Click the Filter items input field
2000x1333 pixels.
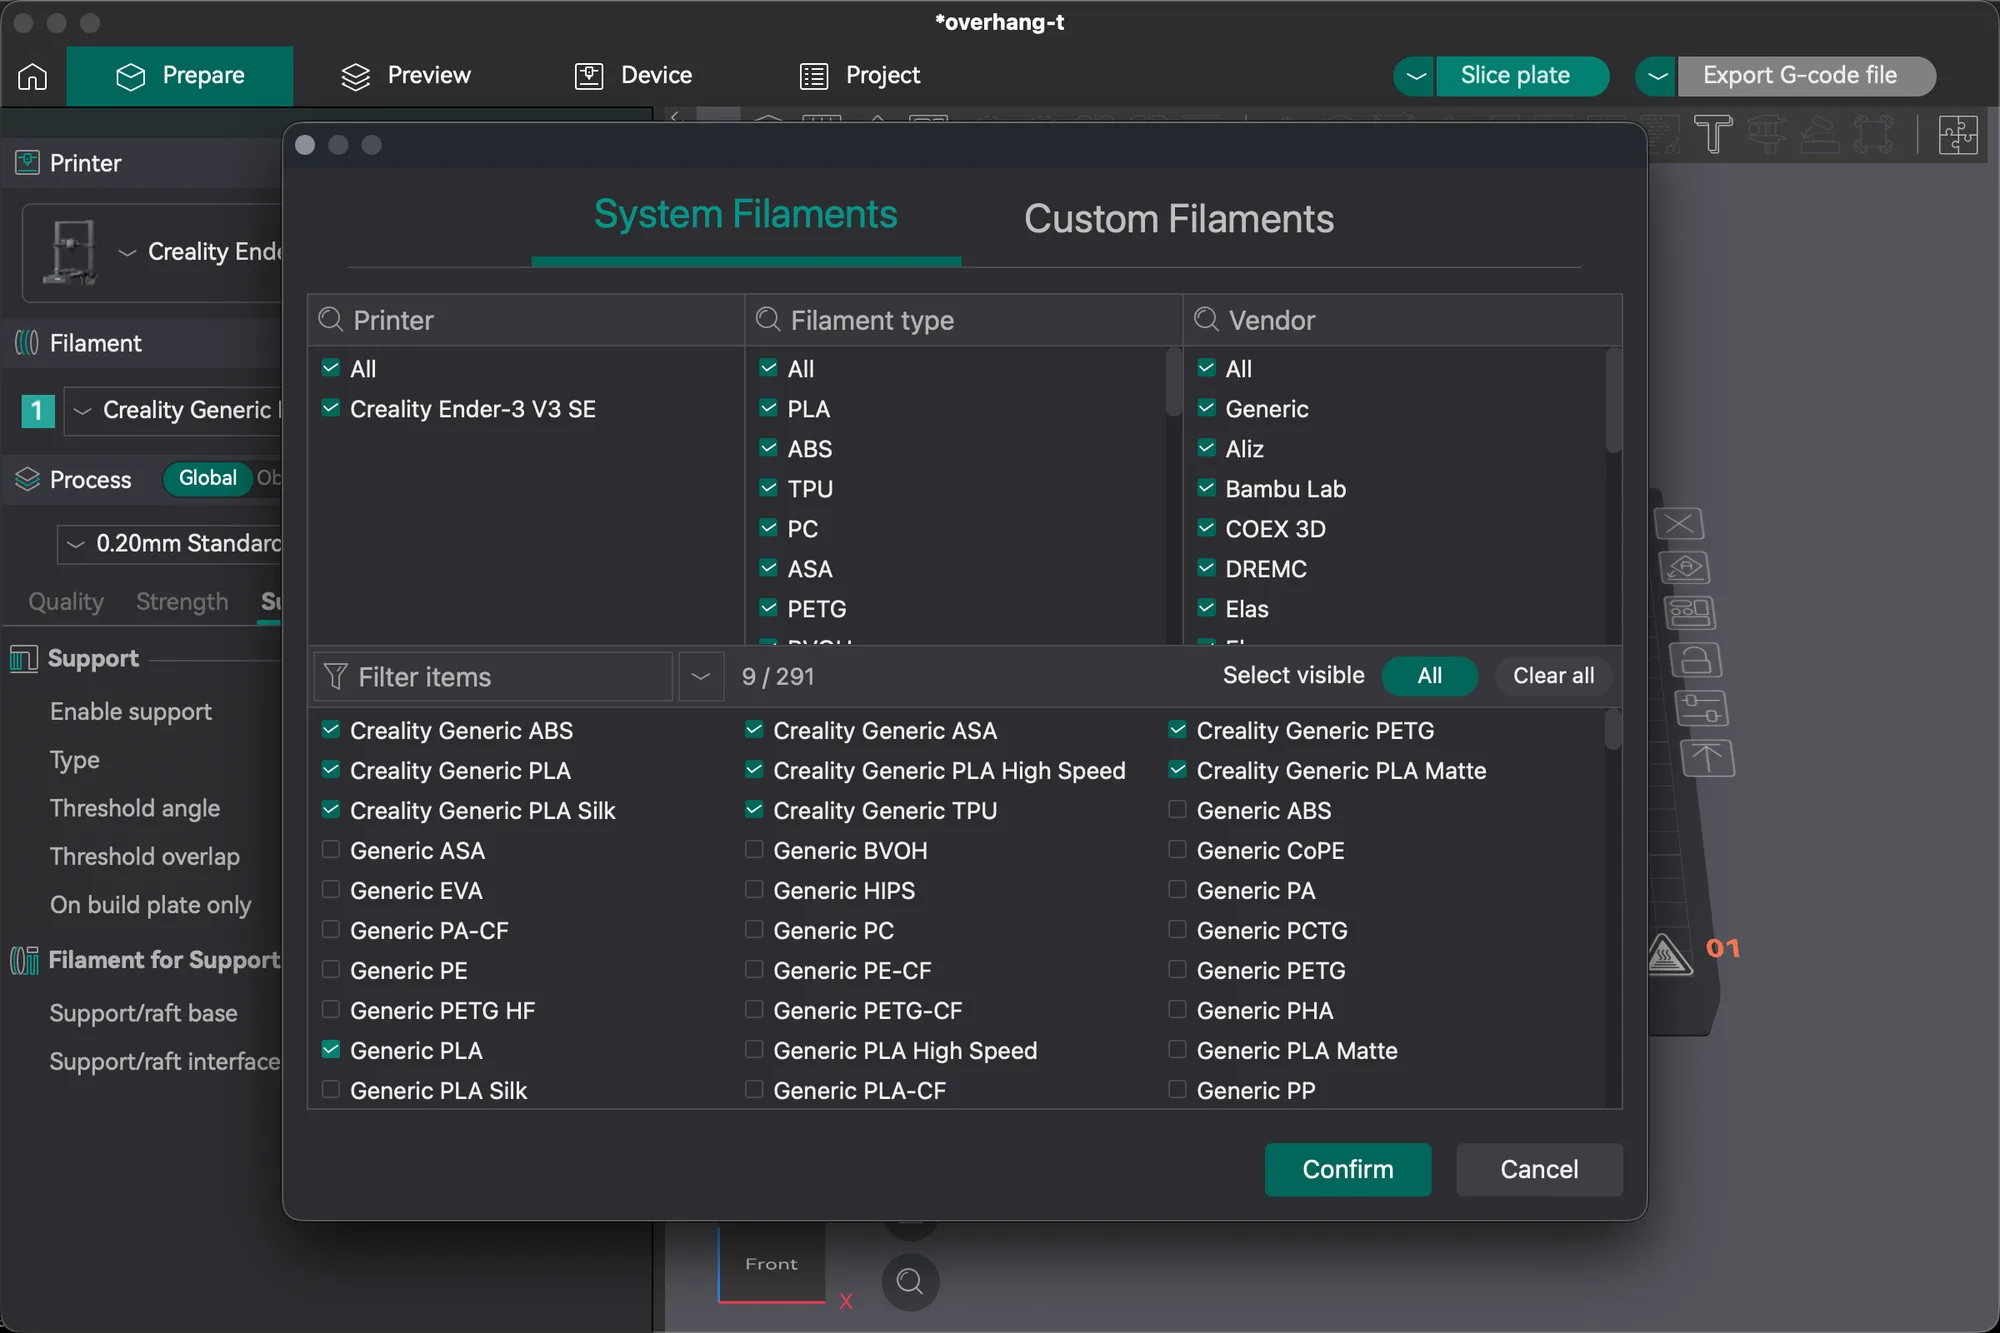tap(494, 677)
